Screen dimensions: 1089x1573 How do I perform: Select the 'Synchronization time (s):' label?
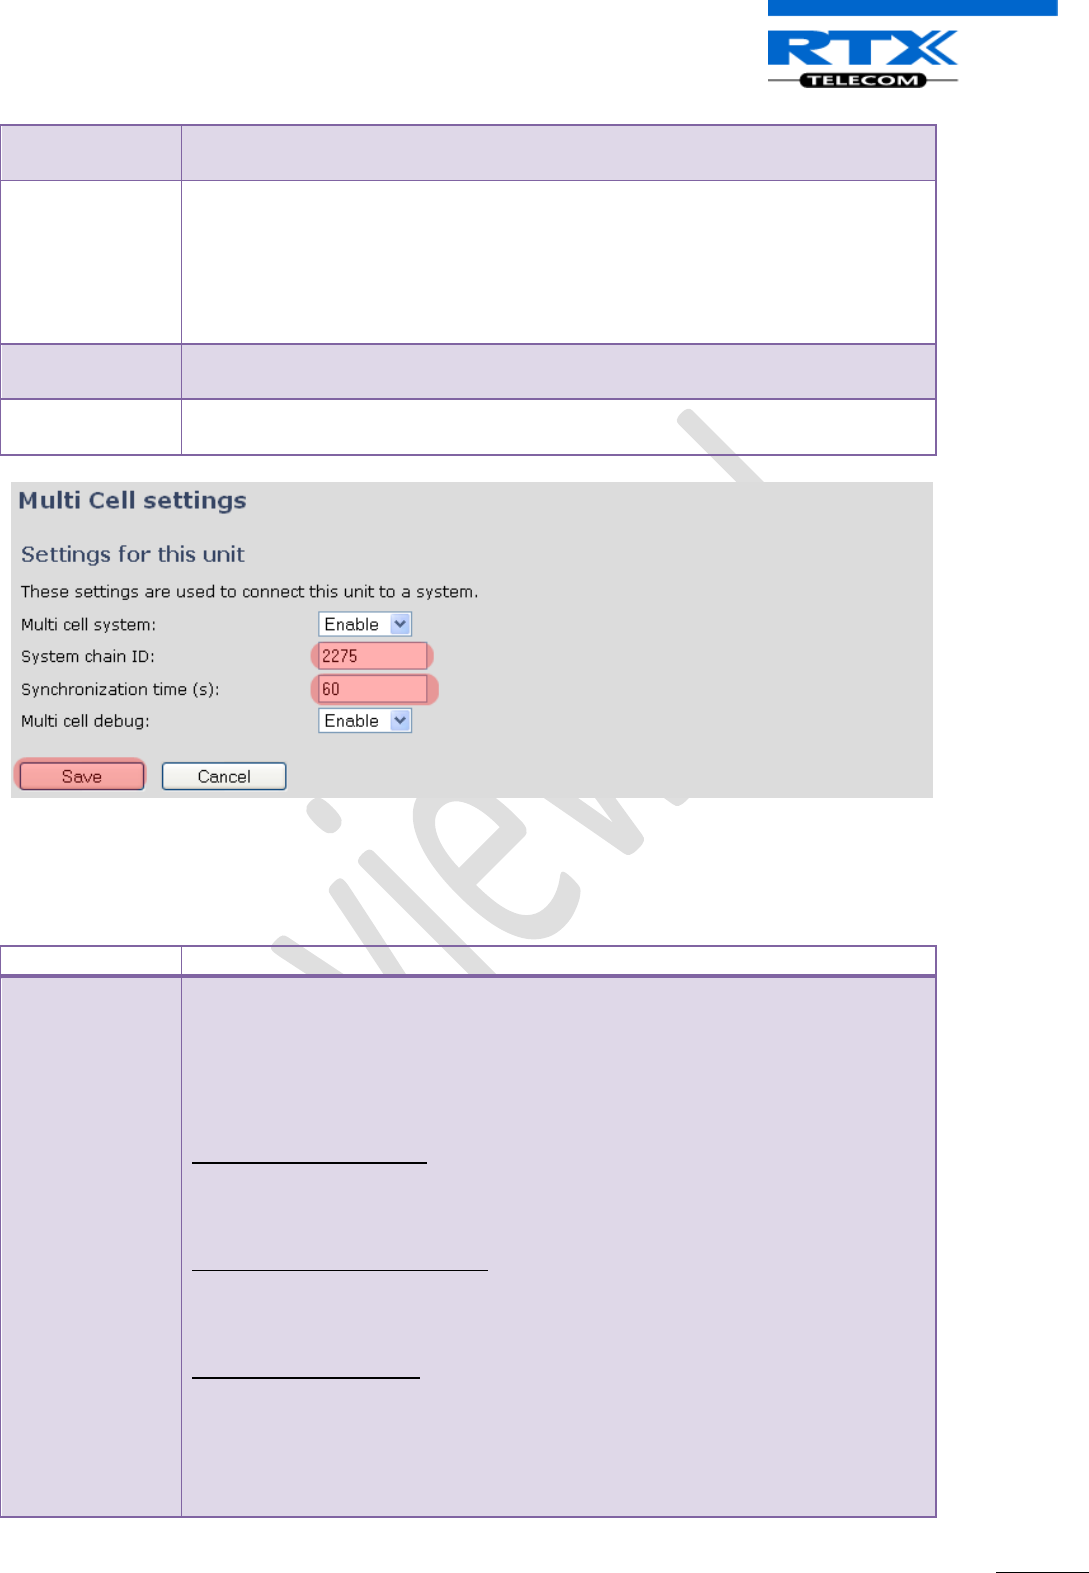point(120,690)
